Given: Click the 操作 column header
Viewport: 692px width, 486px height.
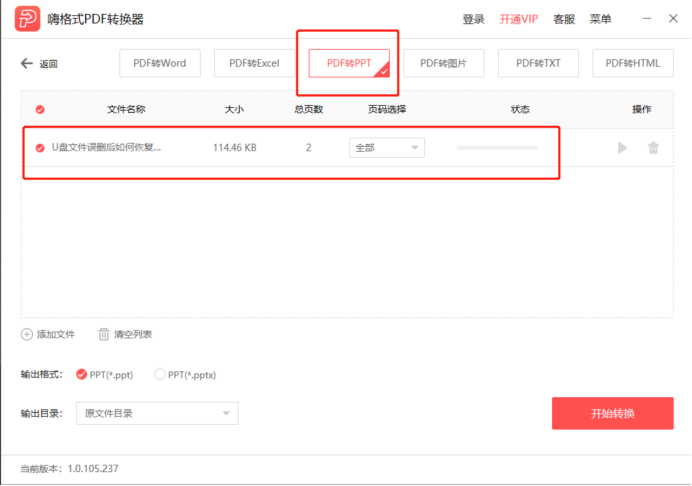Looking at the screenshot, I should [642, 109].
